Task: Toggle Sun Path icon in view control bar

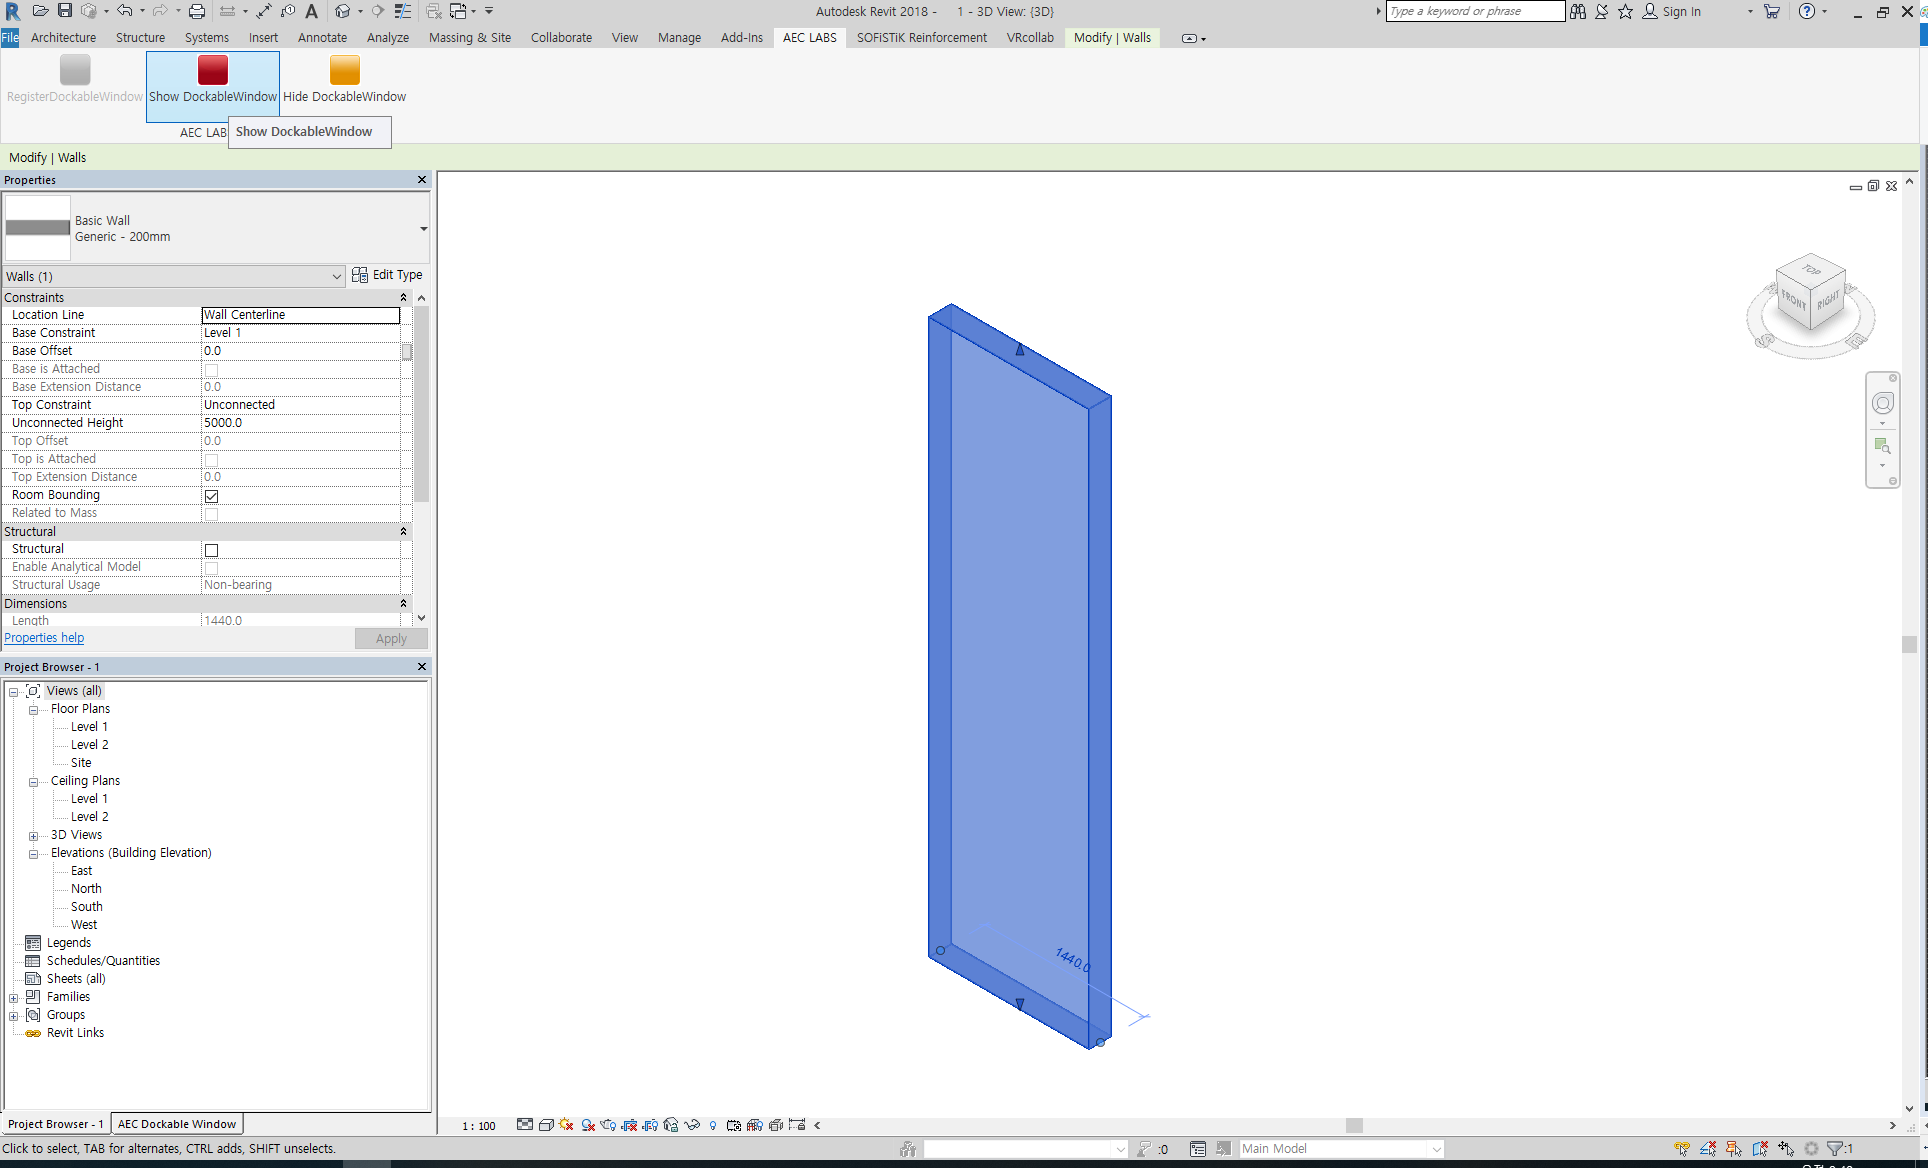Action: [x=567, y=1125]
